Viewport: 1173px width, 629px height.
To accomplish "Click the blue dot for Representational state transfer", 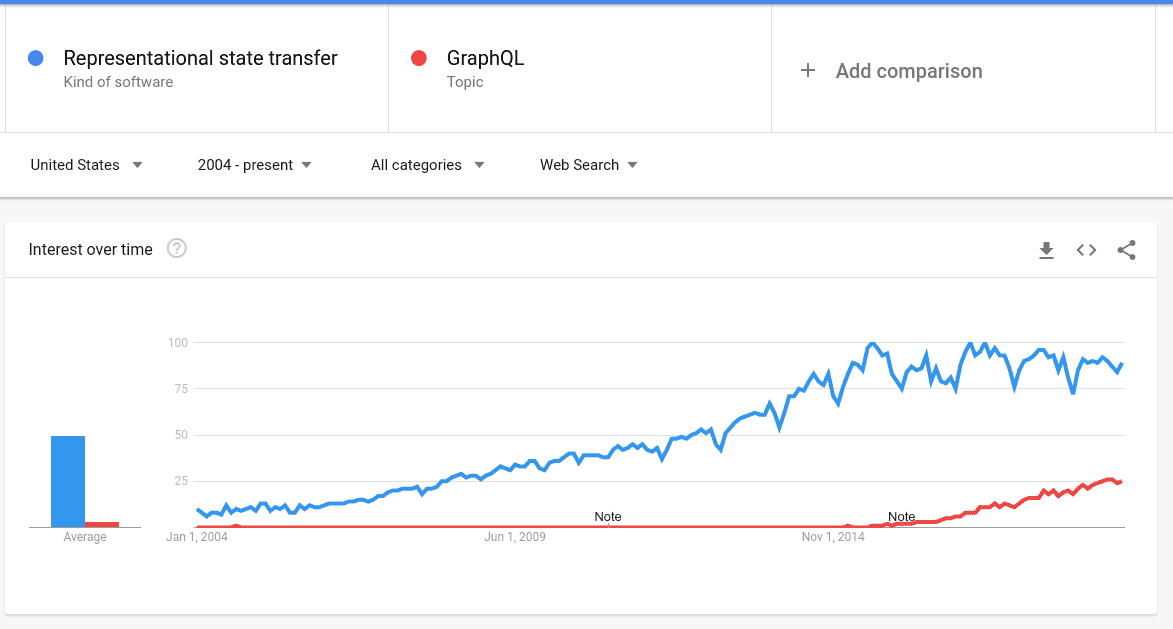I will pyautogui.click(x=36, y=58).
